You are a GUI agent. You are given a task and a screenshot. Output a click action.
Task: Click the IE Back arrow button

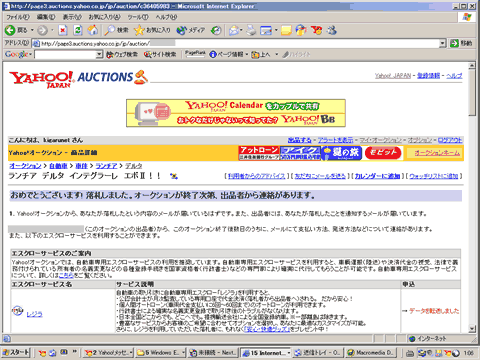point(10,30)
